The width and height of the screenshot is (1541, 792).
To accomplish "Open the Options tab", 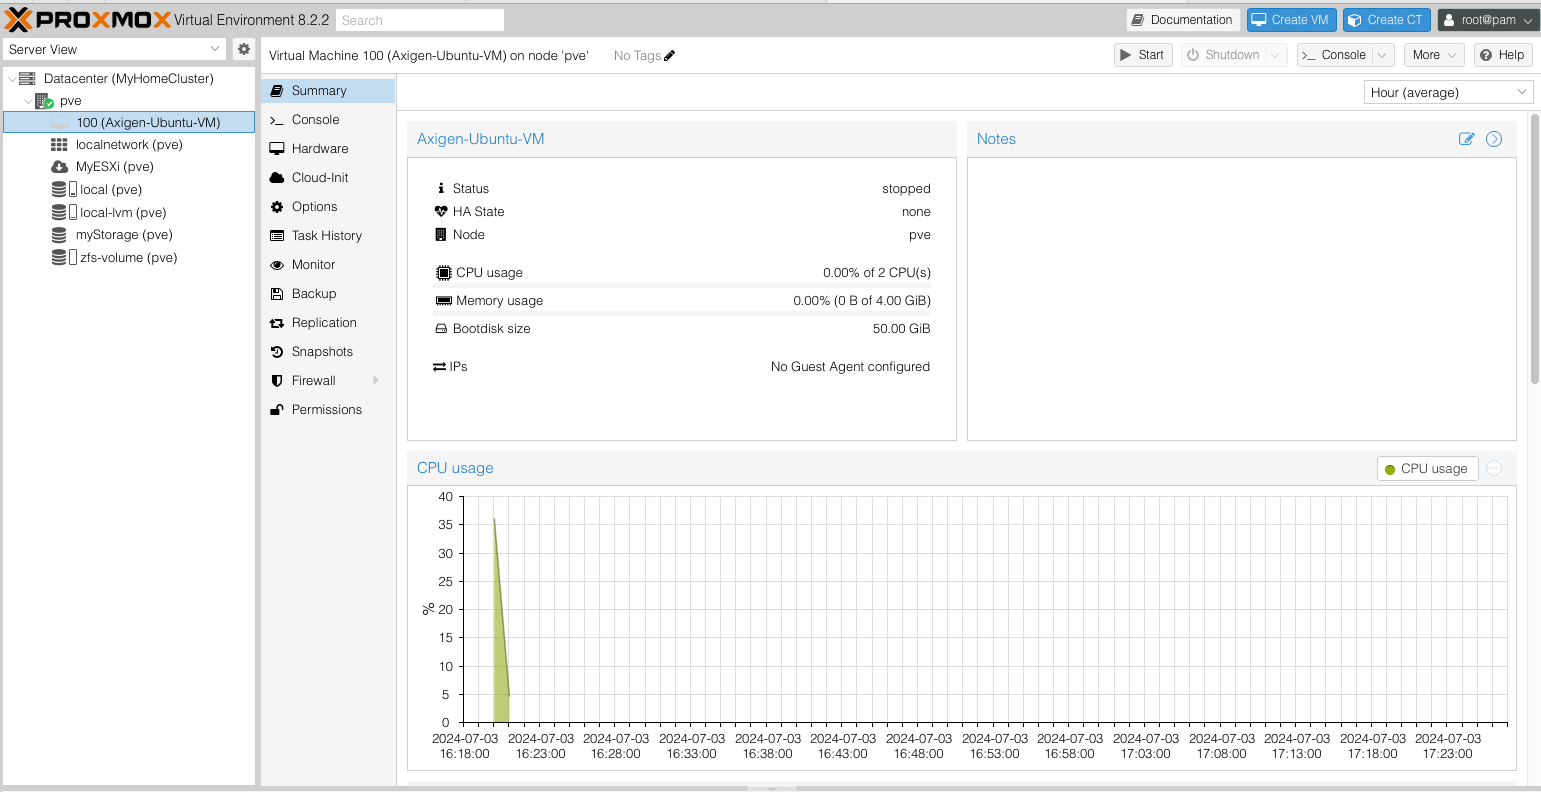I will tap(328, 207).
